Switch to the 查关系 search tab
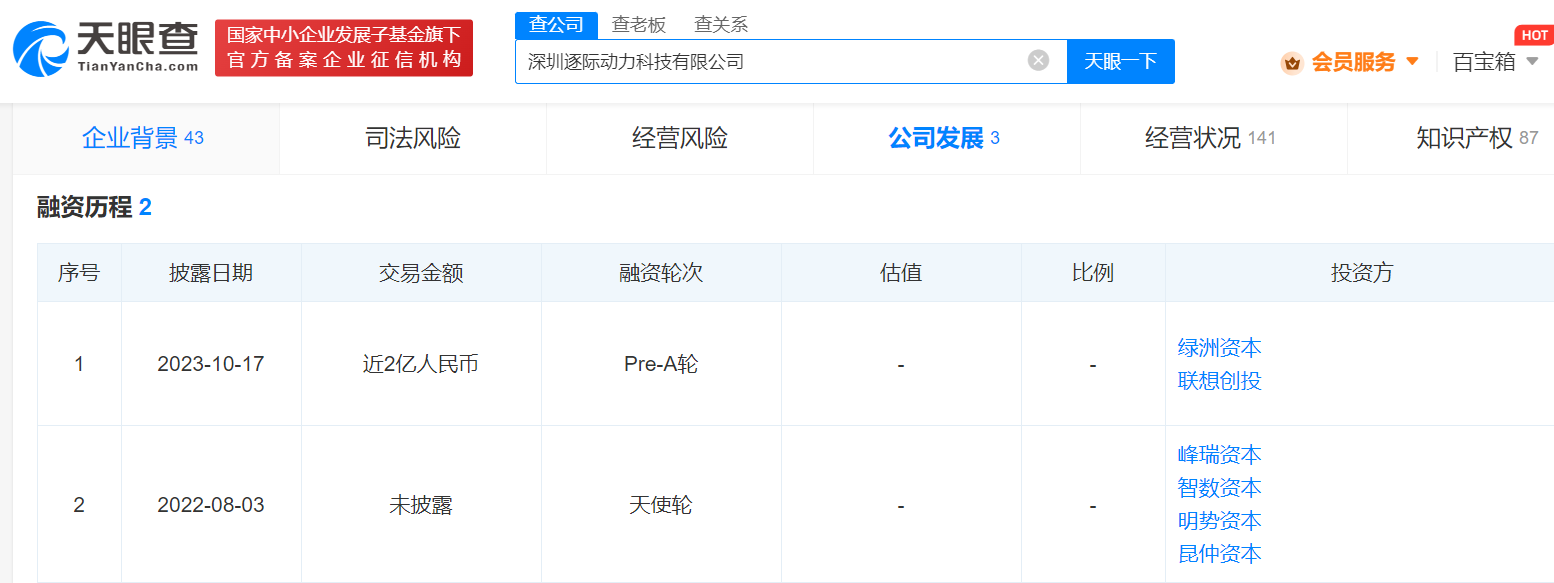Viewport: 1554px width, 583px height. [x=721, y=25]
